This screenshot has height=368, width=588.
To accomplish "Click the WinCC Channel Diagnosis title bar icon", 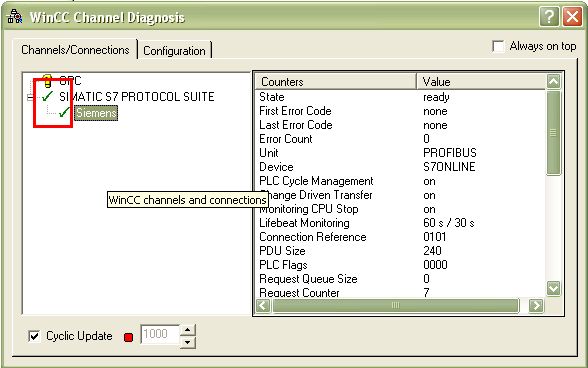I will pyautogui.click(x=15, y=17).
